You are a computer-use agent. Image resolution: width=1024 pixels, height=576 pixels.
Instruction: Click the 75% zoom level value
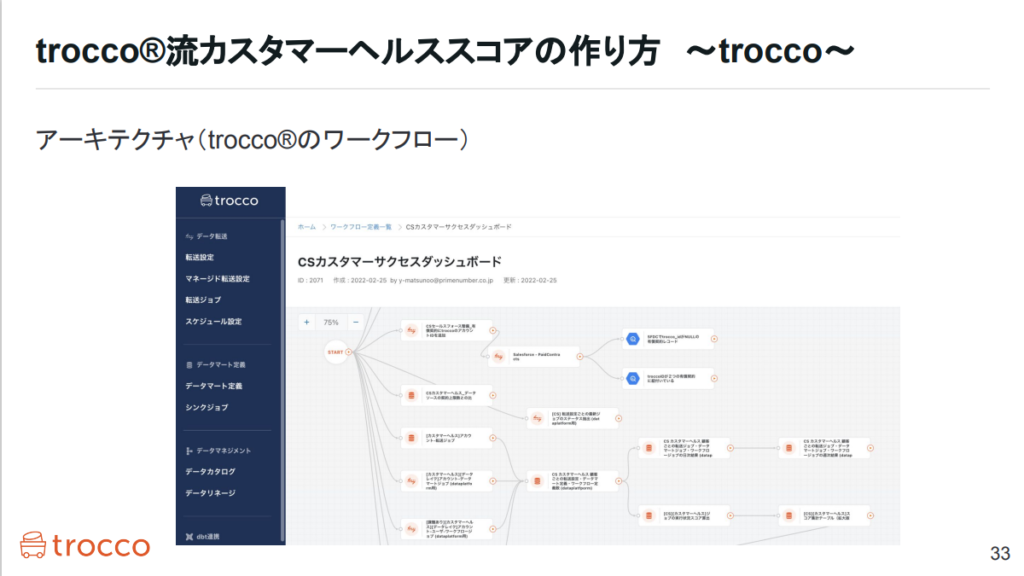[x=331, y=322]
